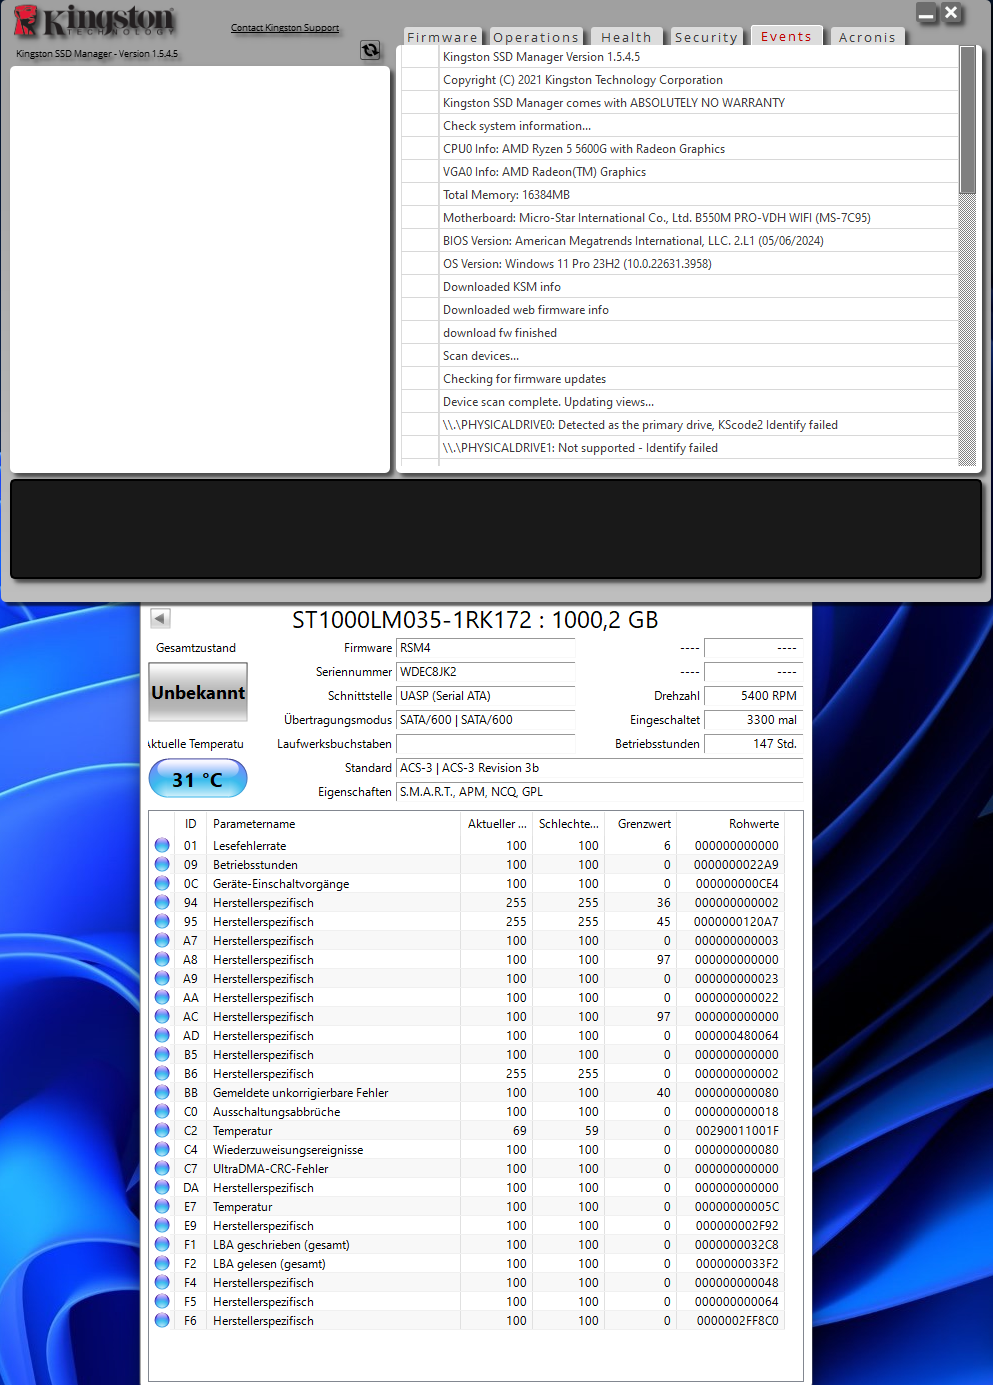Click the ST1000LM035-1RK172 drive title

coord(475,620)
